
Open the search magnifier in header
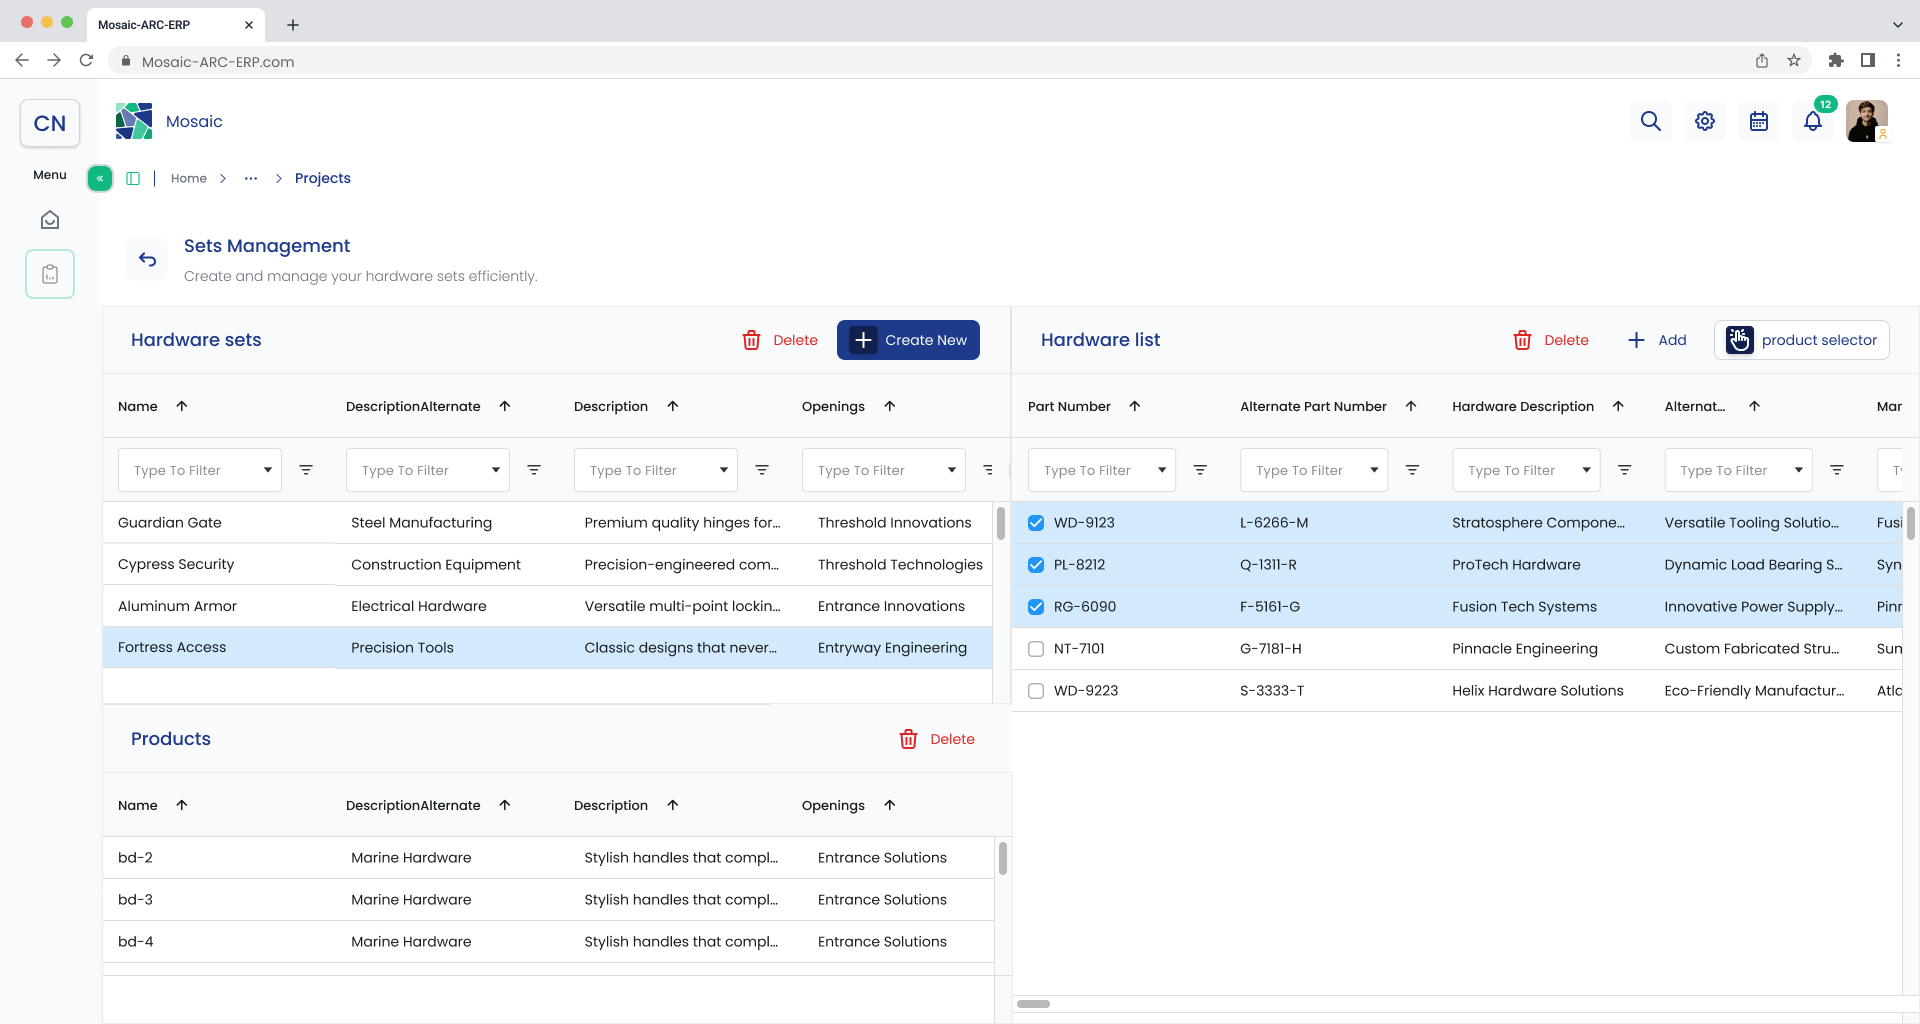[1651, 121]
